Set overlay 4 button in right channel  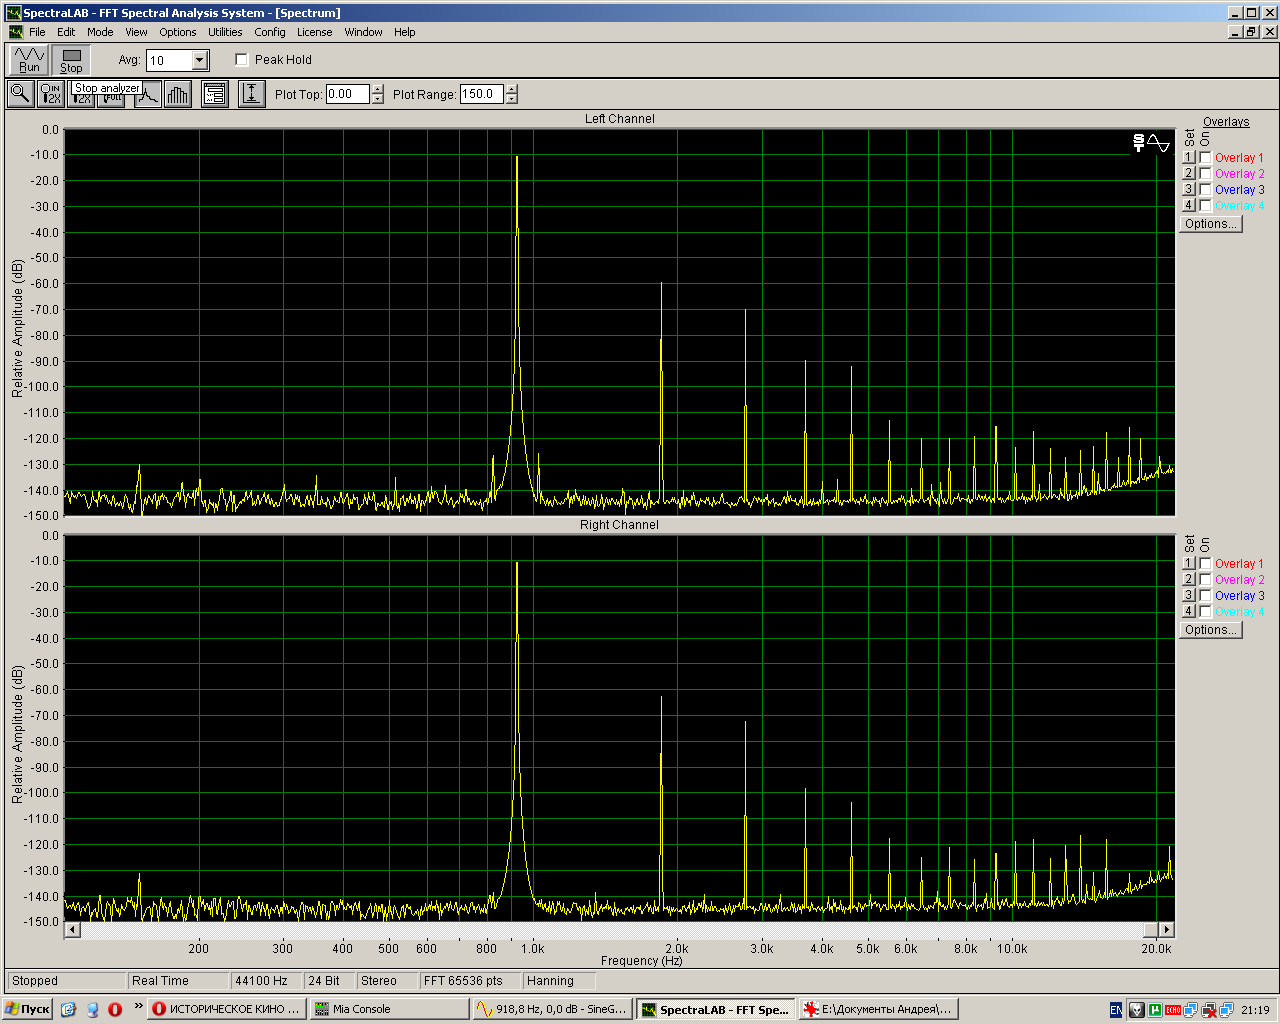point(1188,612)
